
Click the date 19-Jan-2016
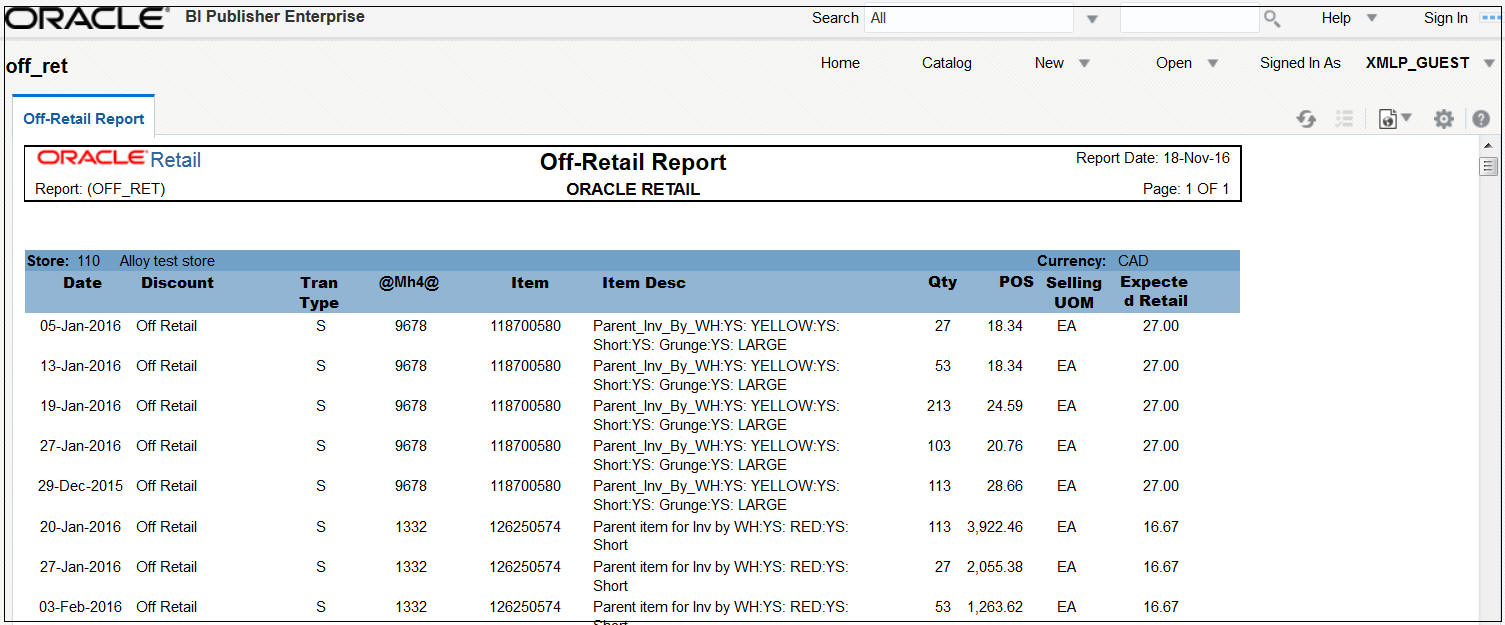tap(80, 406)
